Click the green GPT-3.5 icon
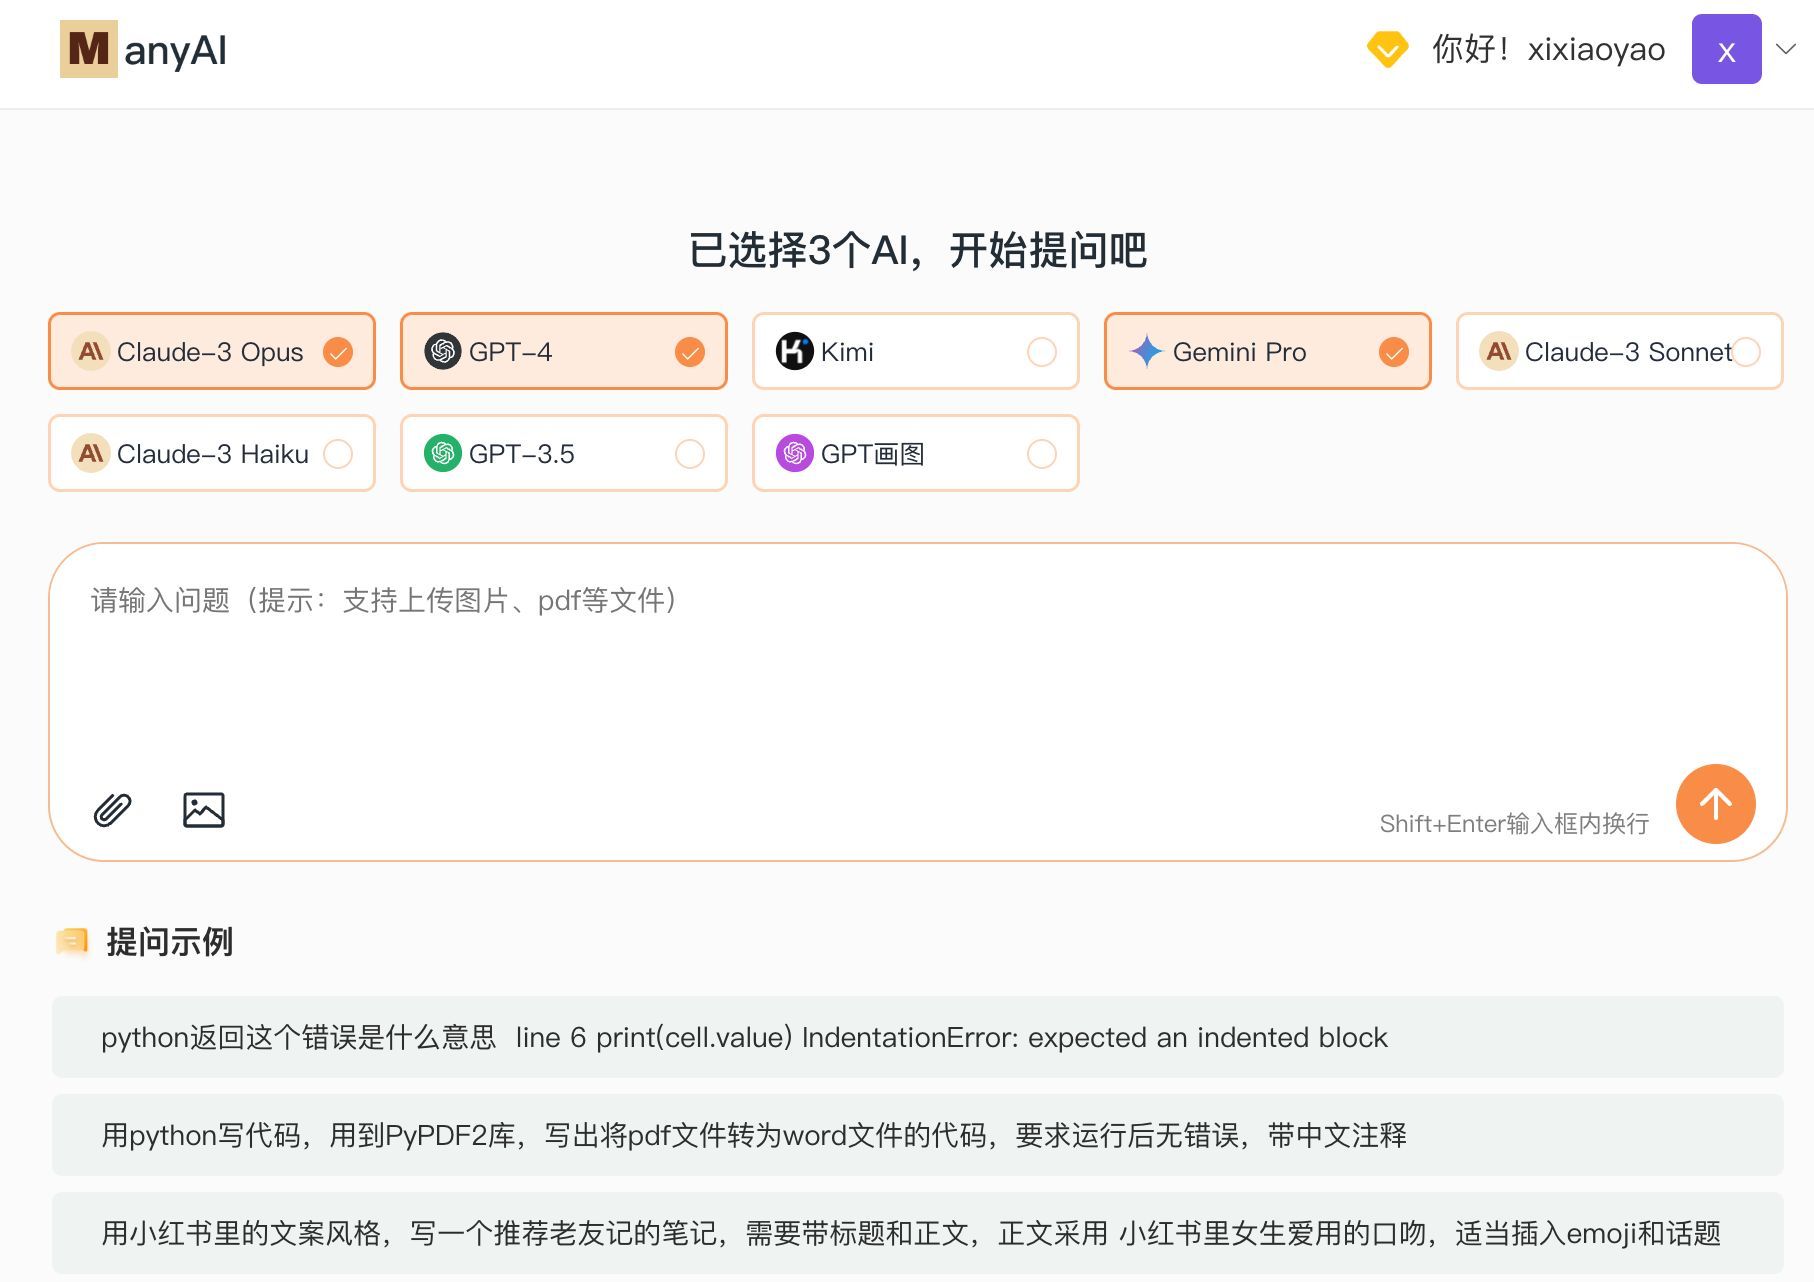1814x1282 pixels. (x=442, y=454)
